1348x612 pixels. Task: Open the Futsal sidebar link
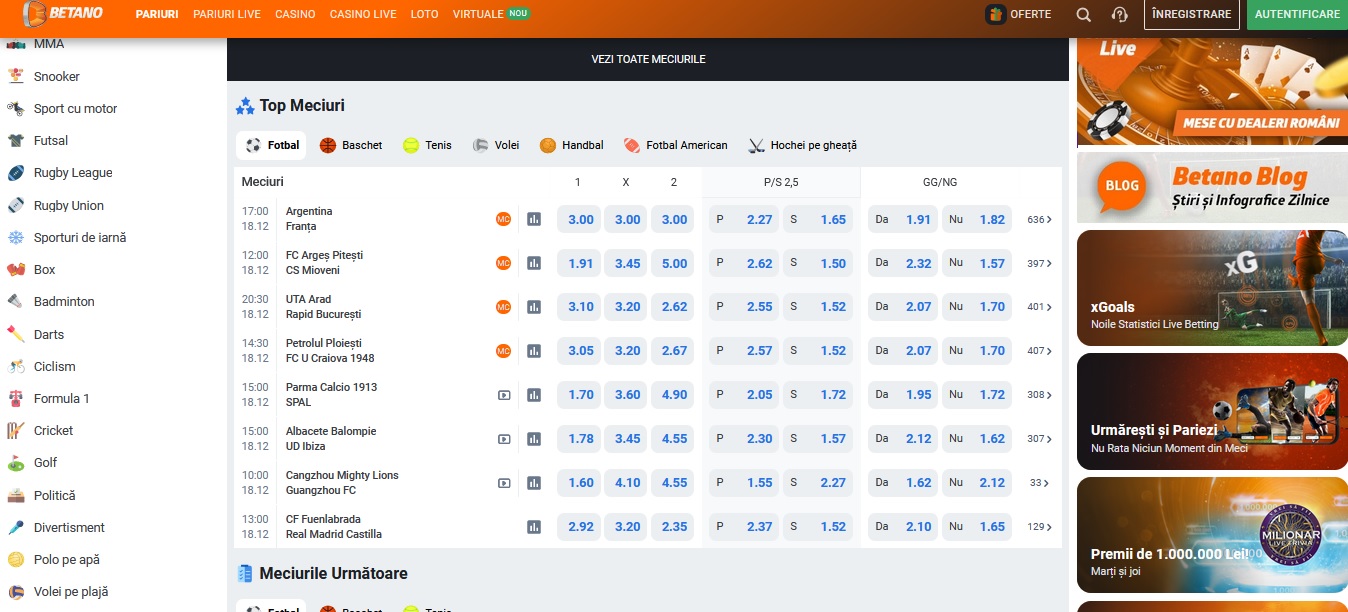coord(51,140)
